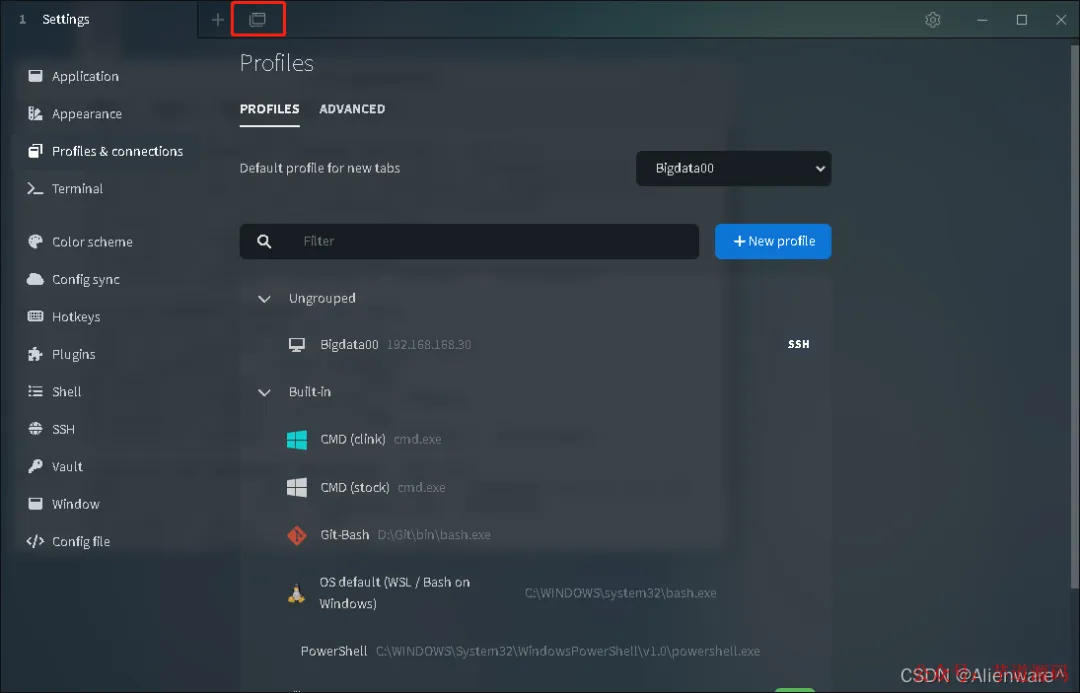Open the CMD (clink) profile

click(x=535, y=439)
